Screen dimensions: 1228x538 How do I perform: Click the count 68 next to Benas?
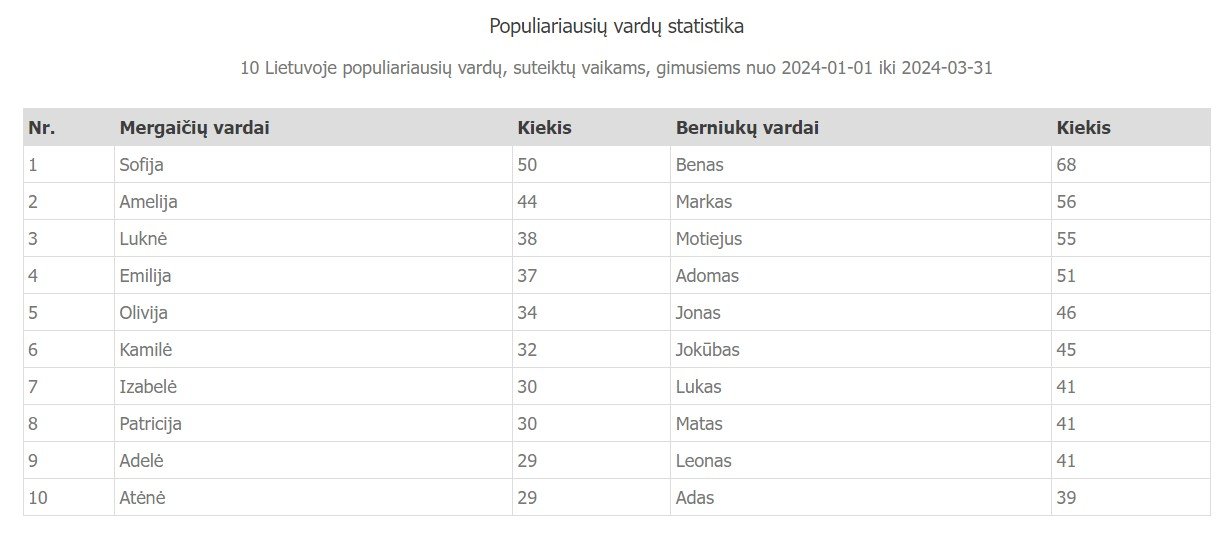[x=1065, y=165]
